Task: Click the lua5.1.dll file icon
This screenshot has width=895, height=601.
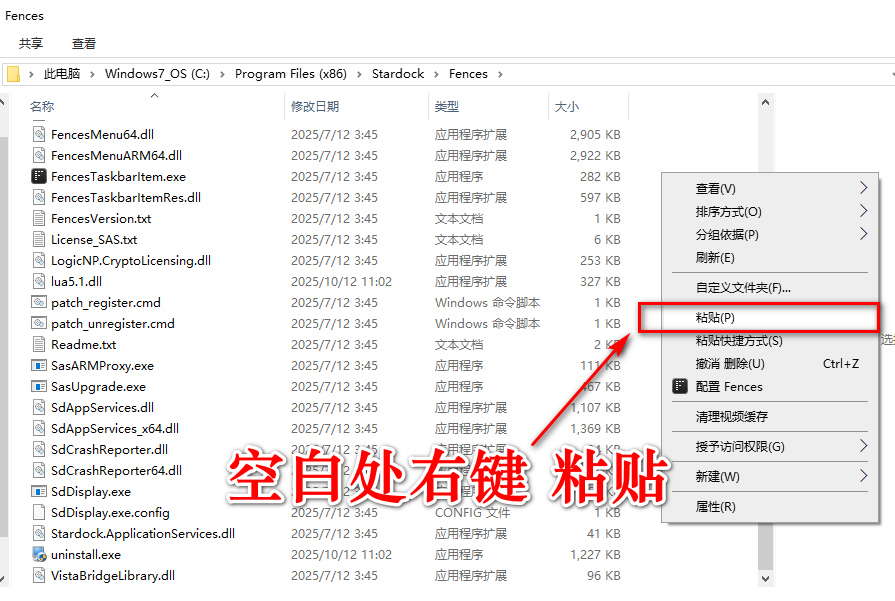Action: (38, 281)
